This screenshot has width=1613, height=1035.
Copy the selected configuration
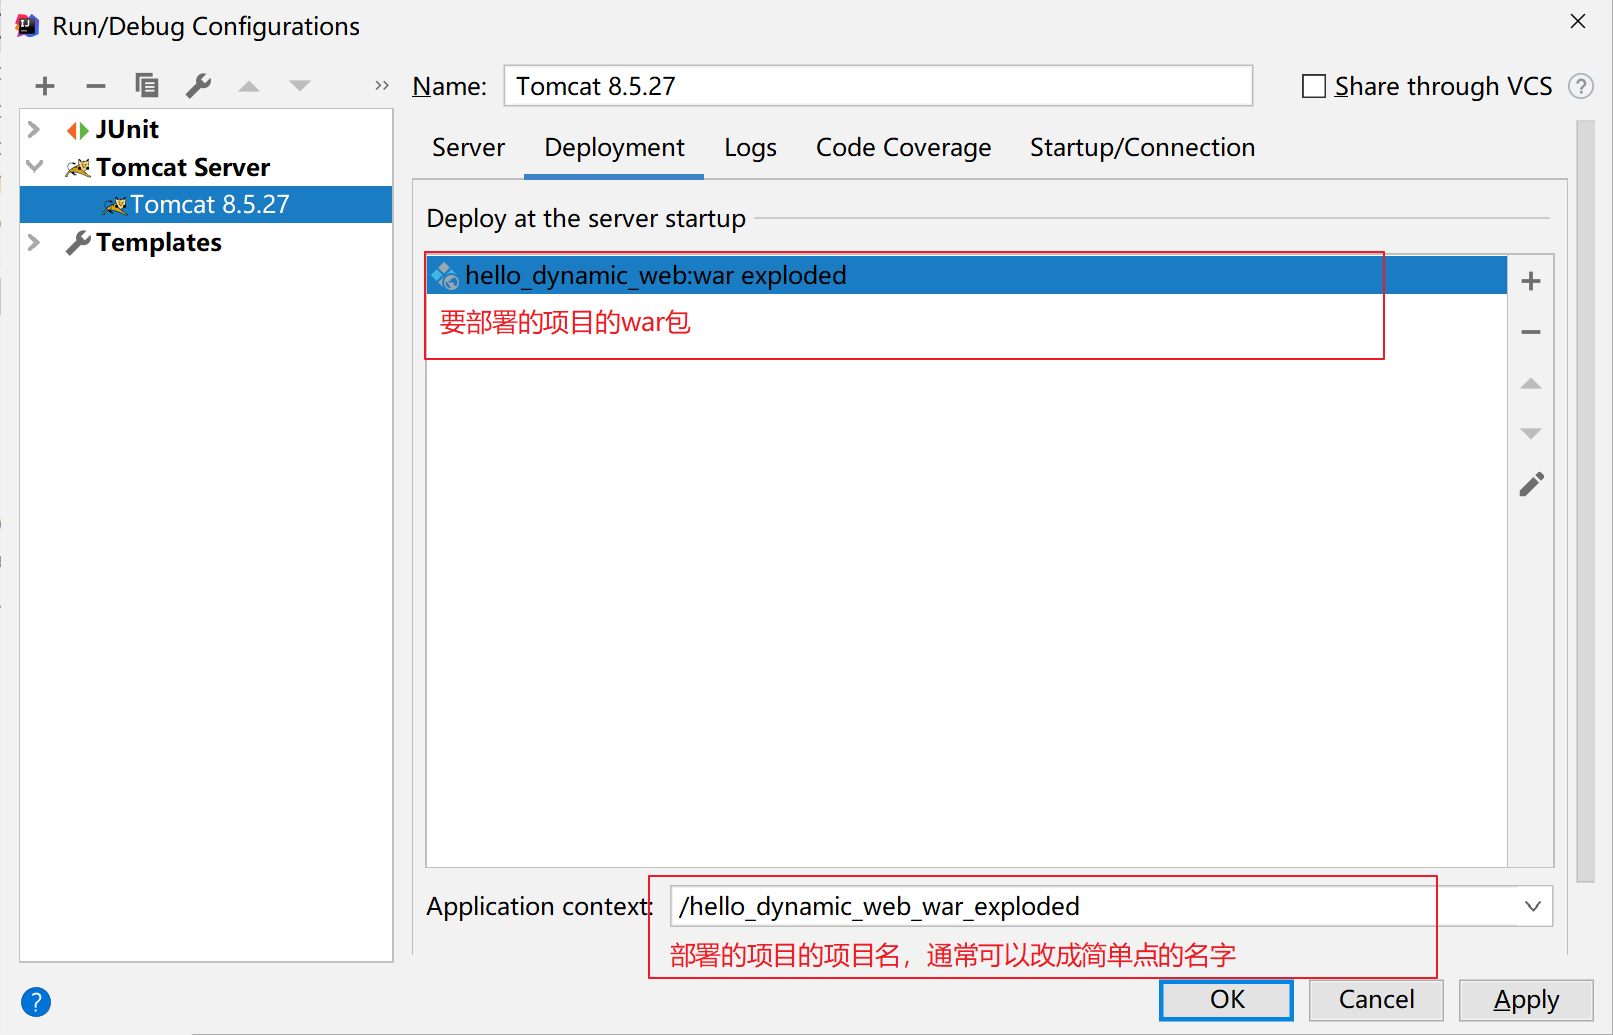click(x=147, y=86)
